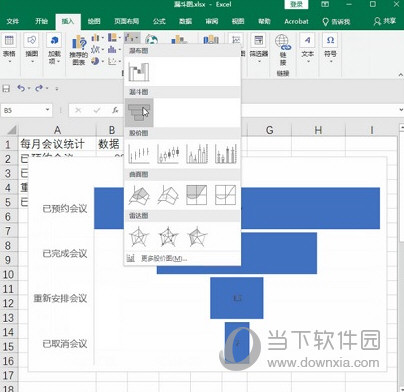Open the Illustrations dropdown

32,49
